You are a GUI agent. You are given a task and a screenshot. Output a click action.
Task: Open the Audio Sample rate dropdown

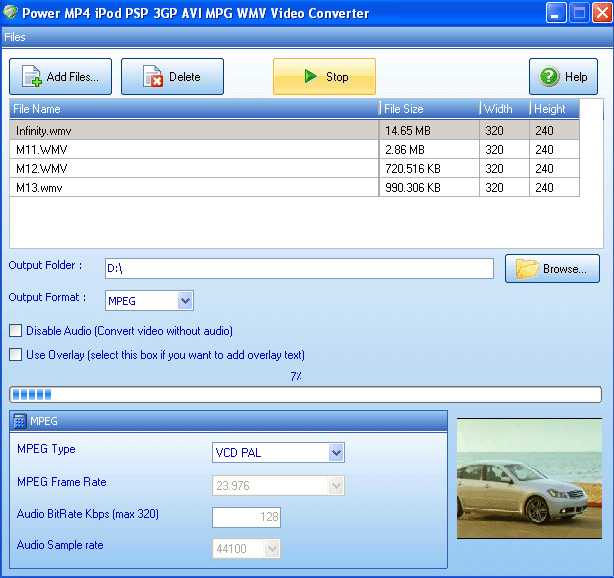click(x=272, y=548)
